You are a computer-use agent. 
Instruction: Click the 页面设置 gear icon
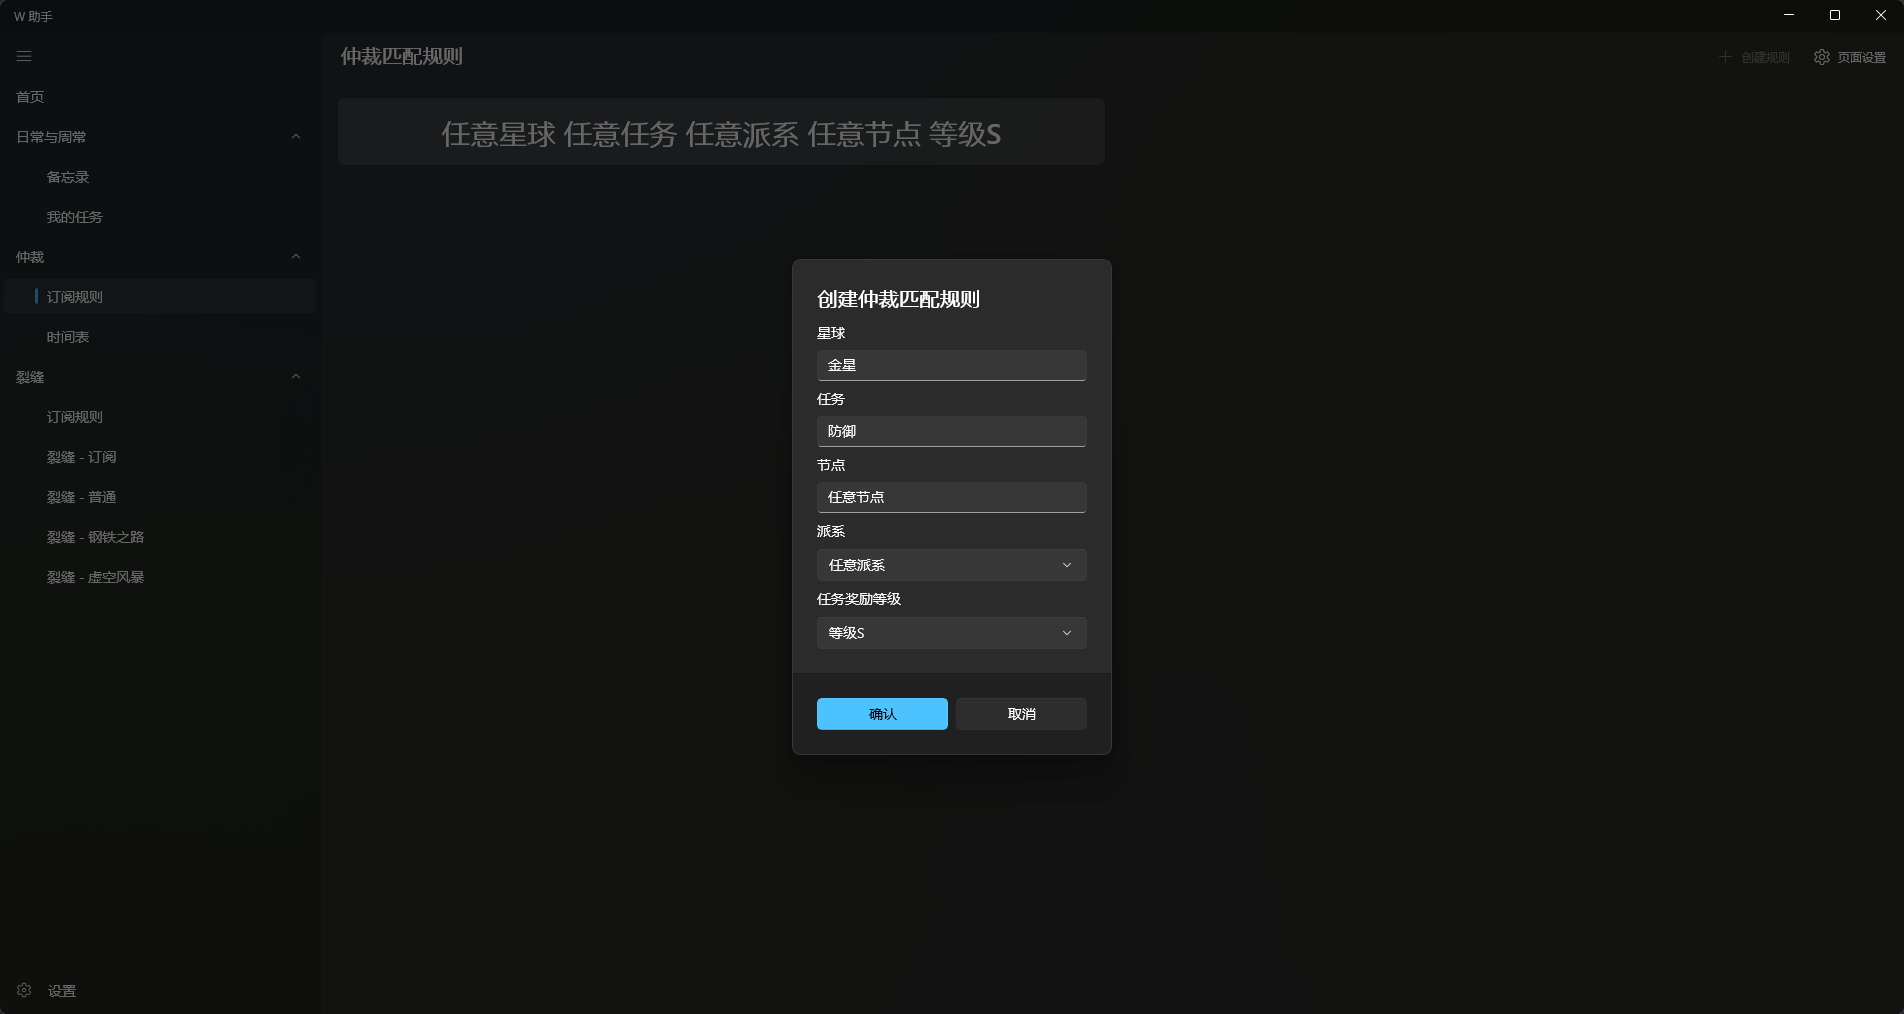tap(1821, 57)
